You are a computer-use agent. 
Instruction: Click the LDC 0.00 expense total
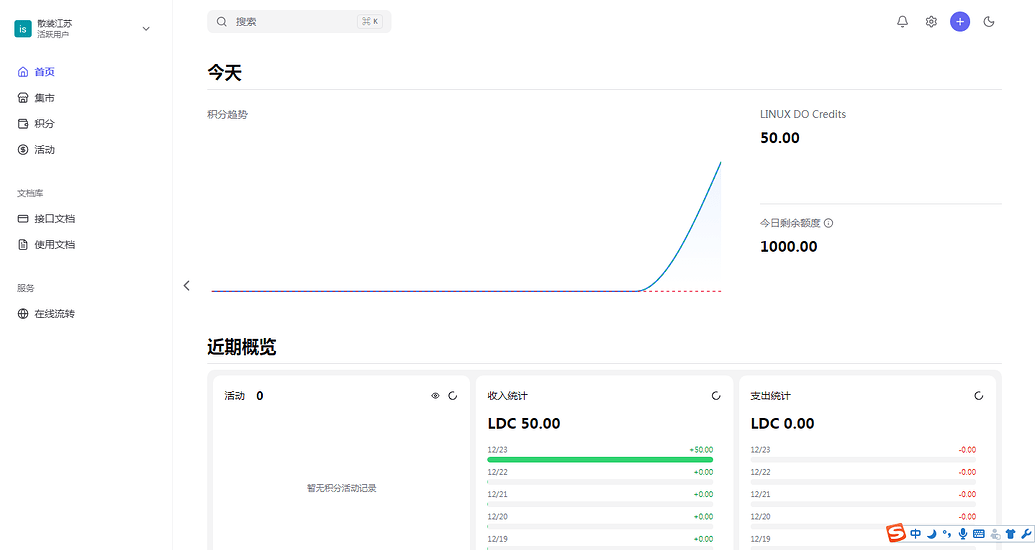point(782,423)
